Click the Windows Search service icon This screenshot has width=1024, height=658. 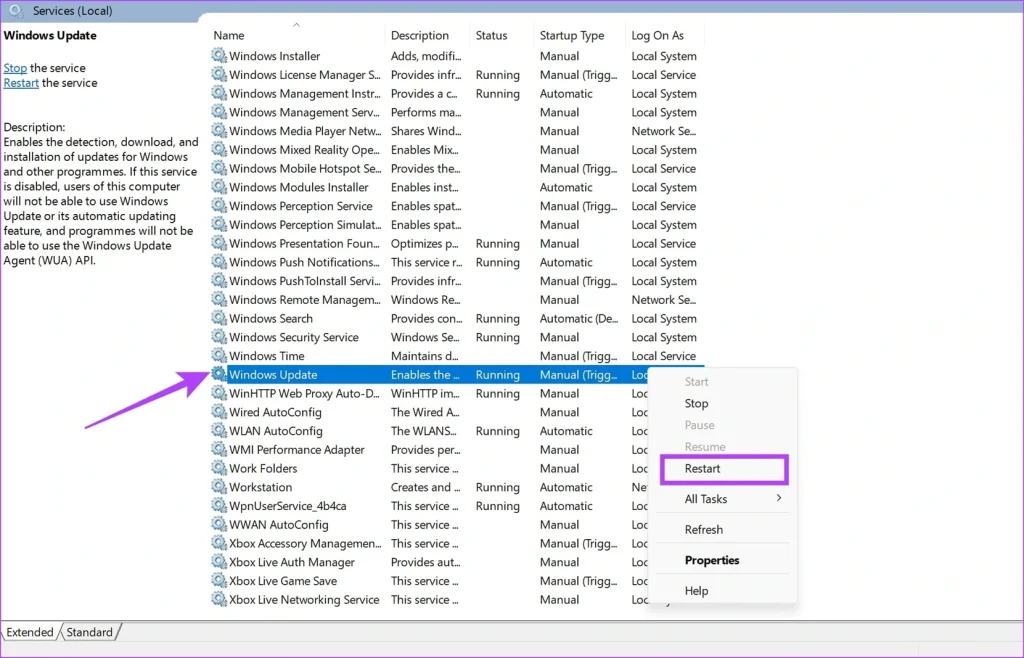(x=219, y=318)
